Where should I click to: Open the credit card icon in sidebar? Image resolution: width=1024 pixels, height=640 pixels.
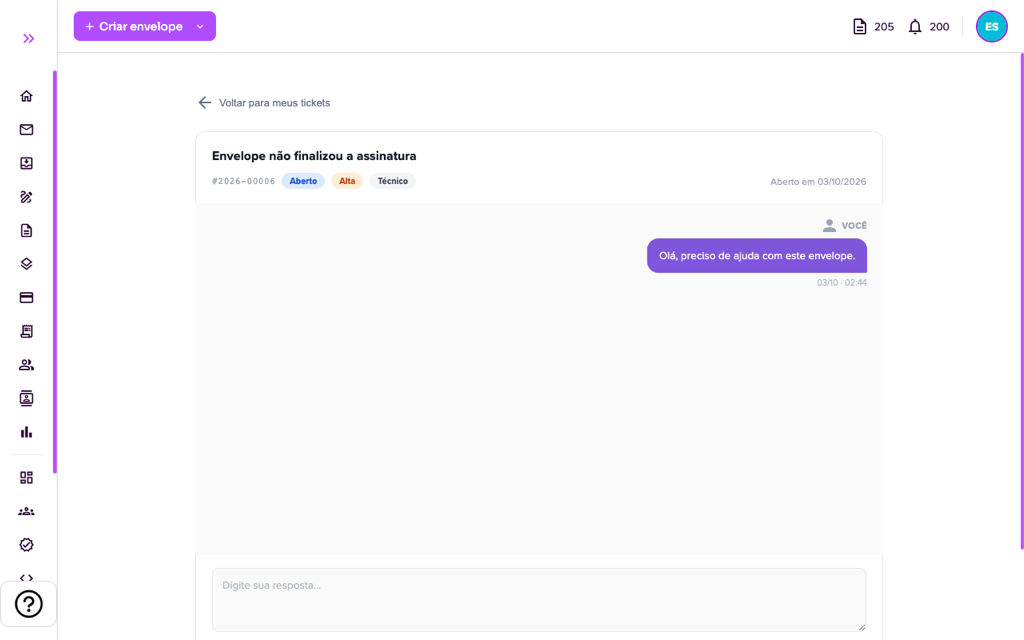(x=26, y=298)
